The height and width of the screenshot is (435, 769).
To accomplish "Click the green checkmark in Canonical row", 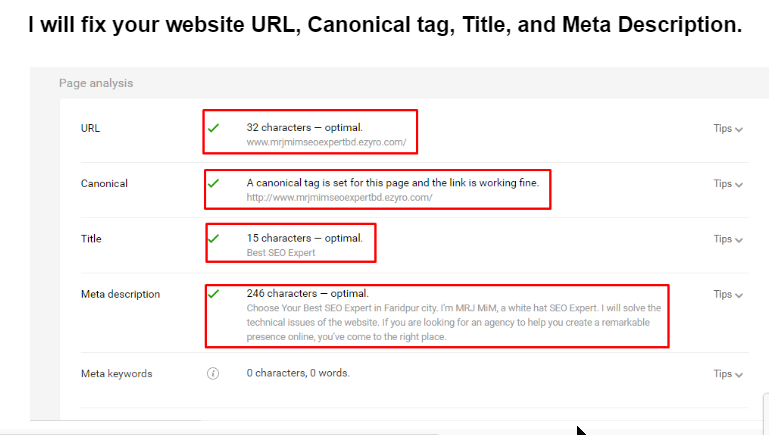I will click(213, 183).
